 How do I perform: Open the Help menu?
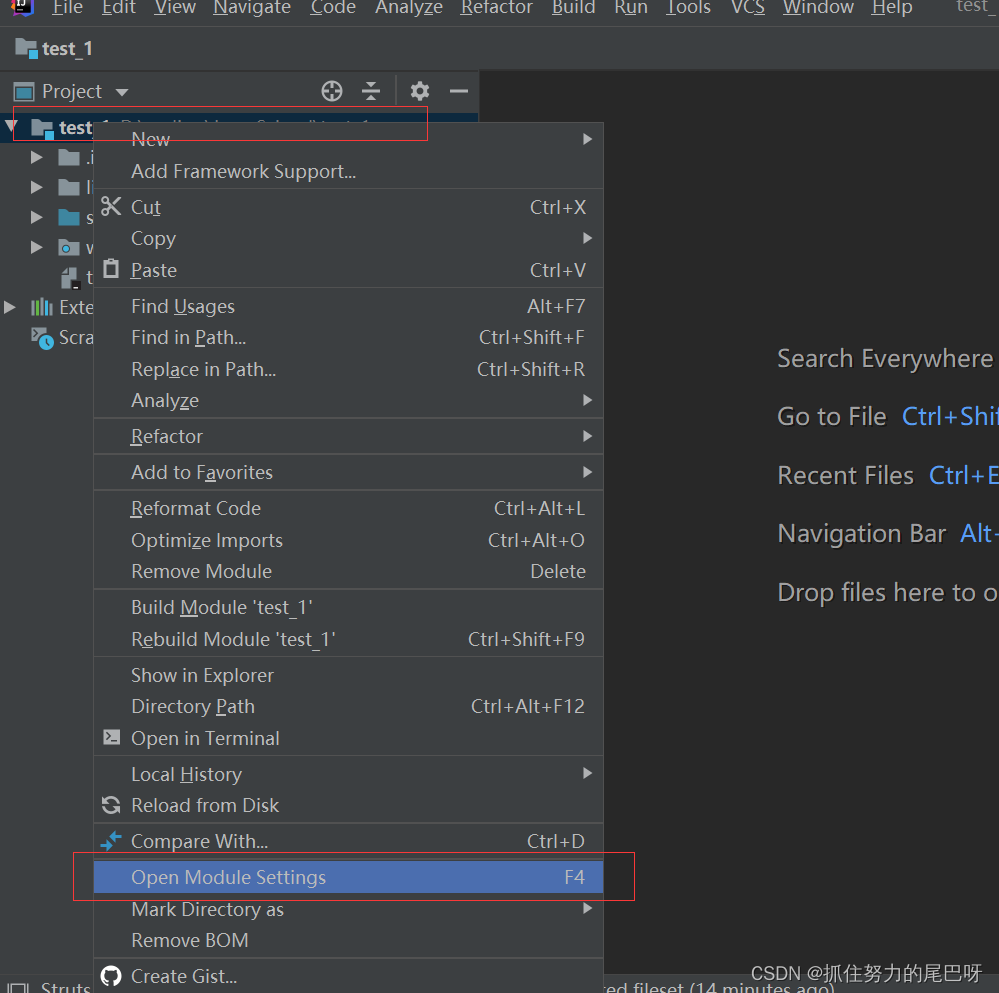891,8
